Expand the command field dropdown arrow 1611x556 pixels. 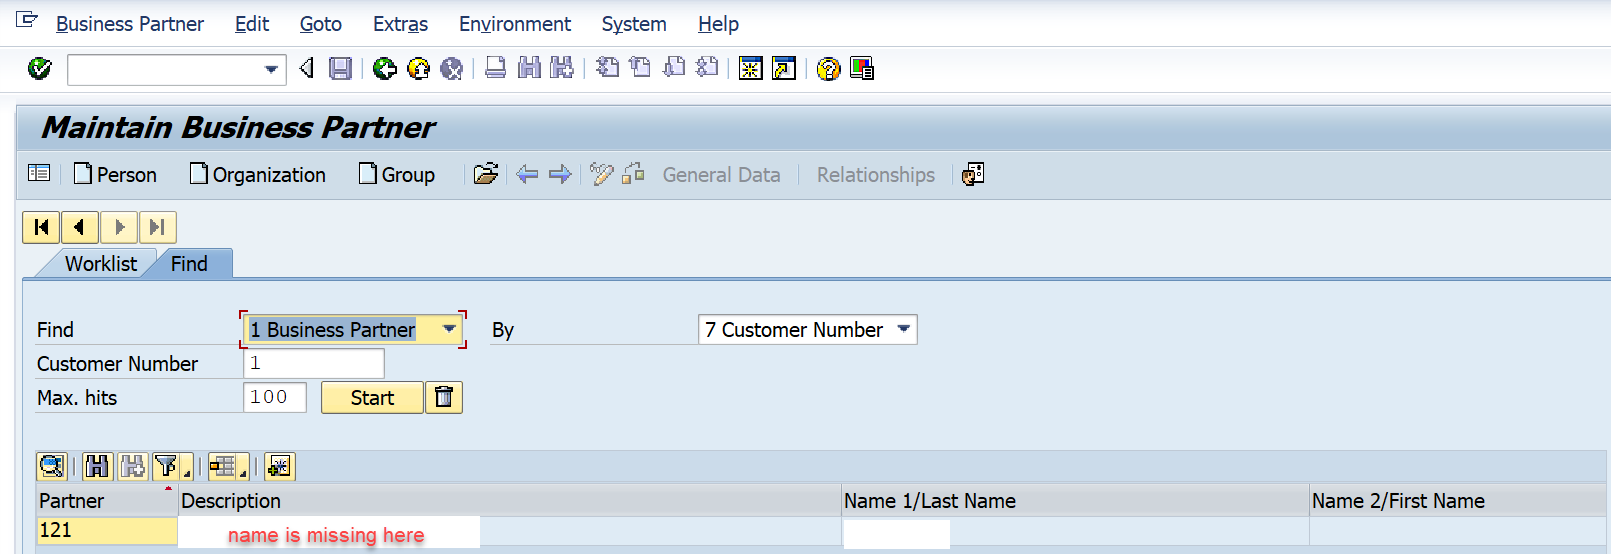tap(271, 69)
